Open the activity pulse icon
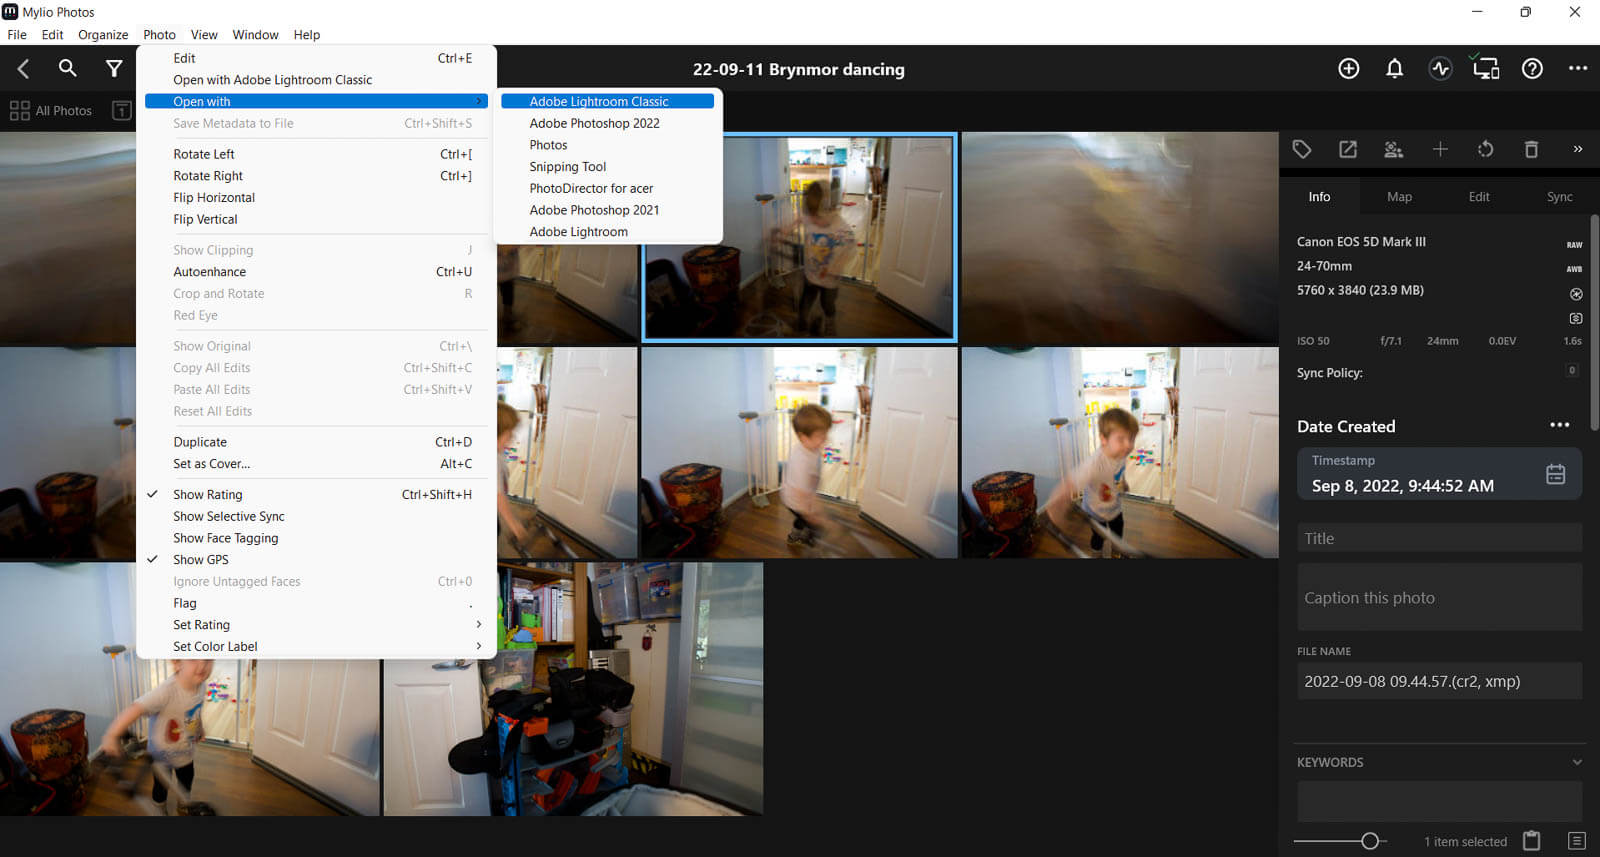The width and height of the screenshot is (1600, 857). coord(1440,68)
